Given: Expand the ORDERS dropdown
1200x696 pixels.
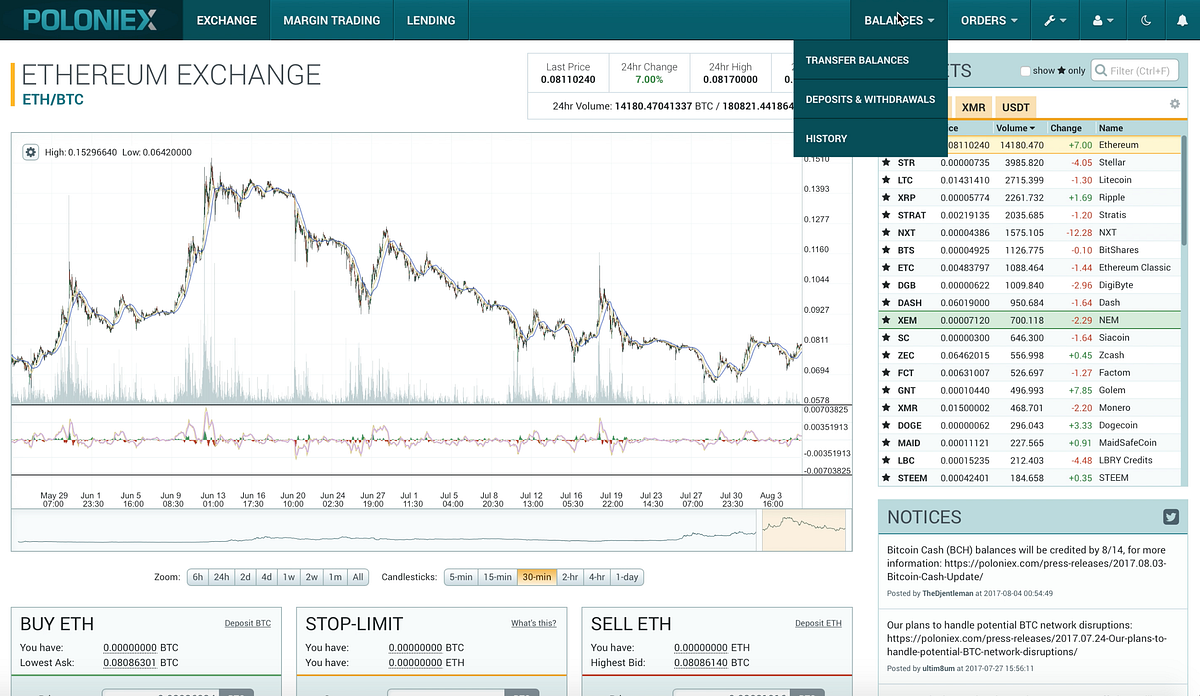Looking at the screenshot, I should click(989, 19).
